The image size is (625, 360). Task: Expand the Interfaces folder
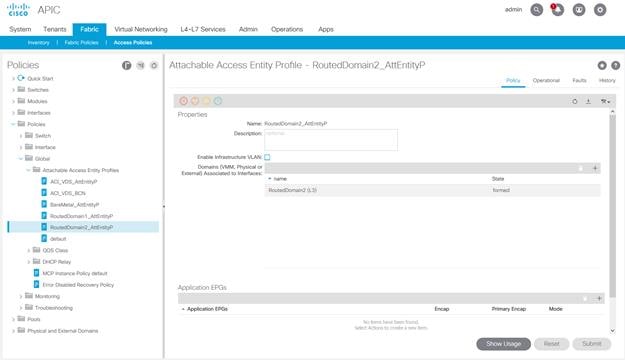point(13,113)
